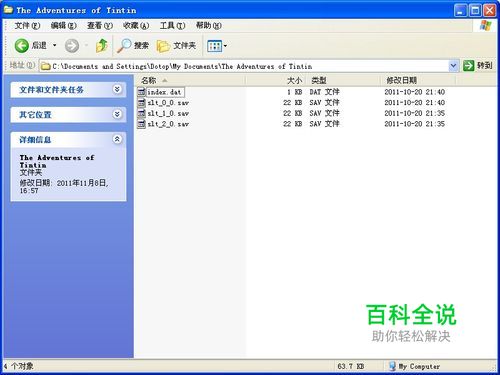Open the Back history dropdown arrow

(55, 45)
